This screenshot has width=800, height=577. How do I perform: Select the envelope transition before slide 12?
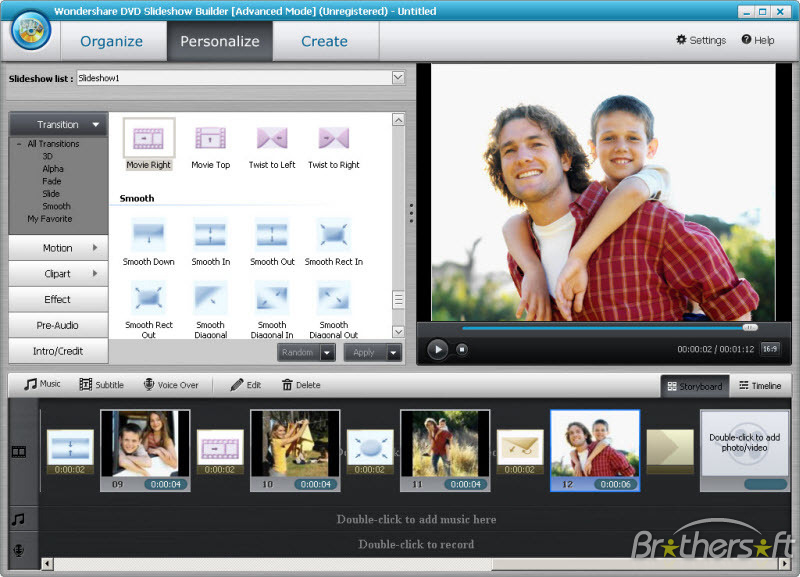pyautogui.click(x=520, y=451)
